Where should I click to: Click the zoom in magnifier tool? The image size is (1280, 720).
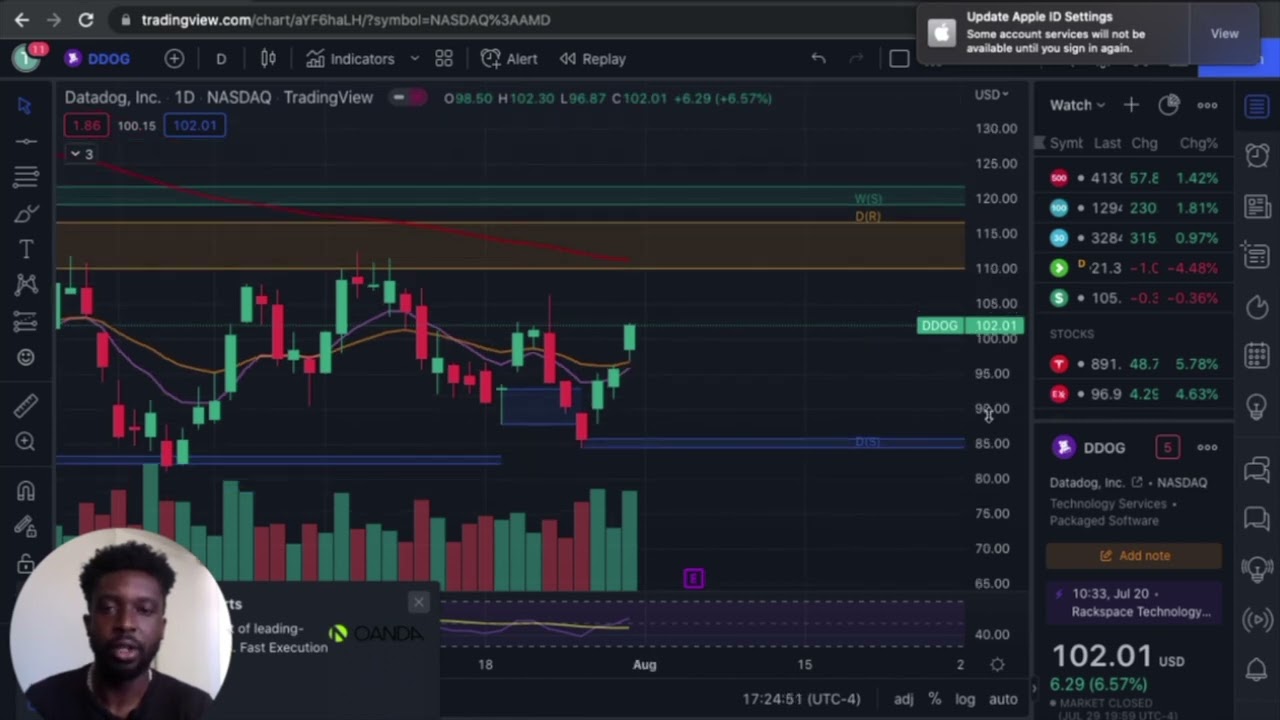[x=25, y=441]
